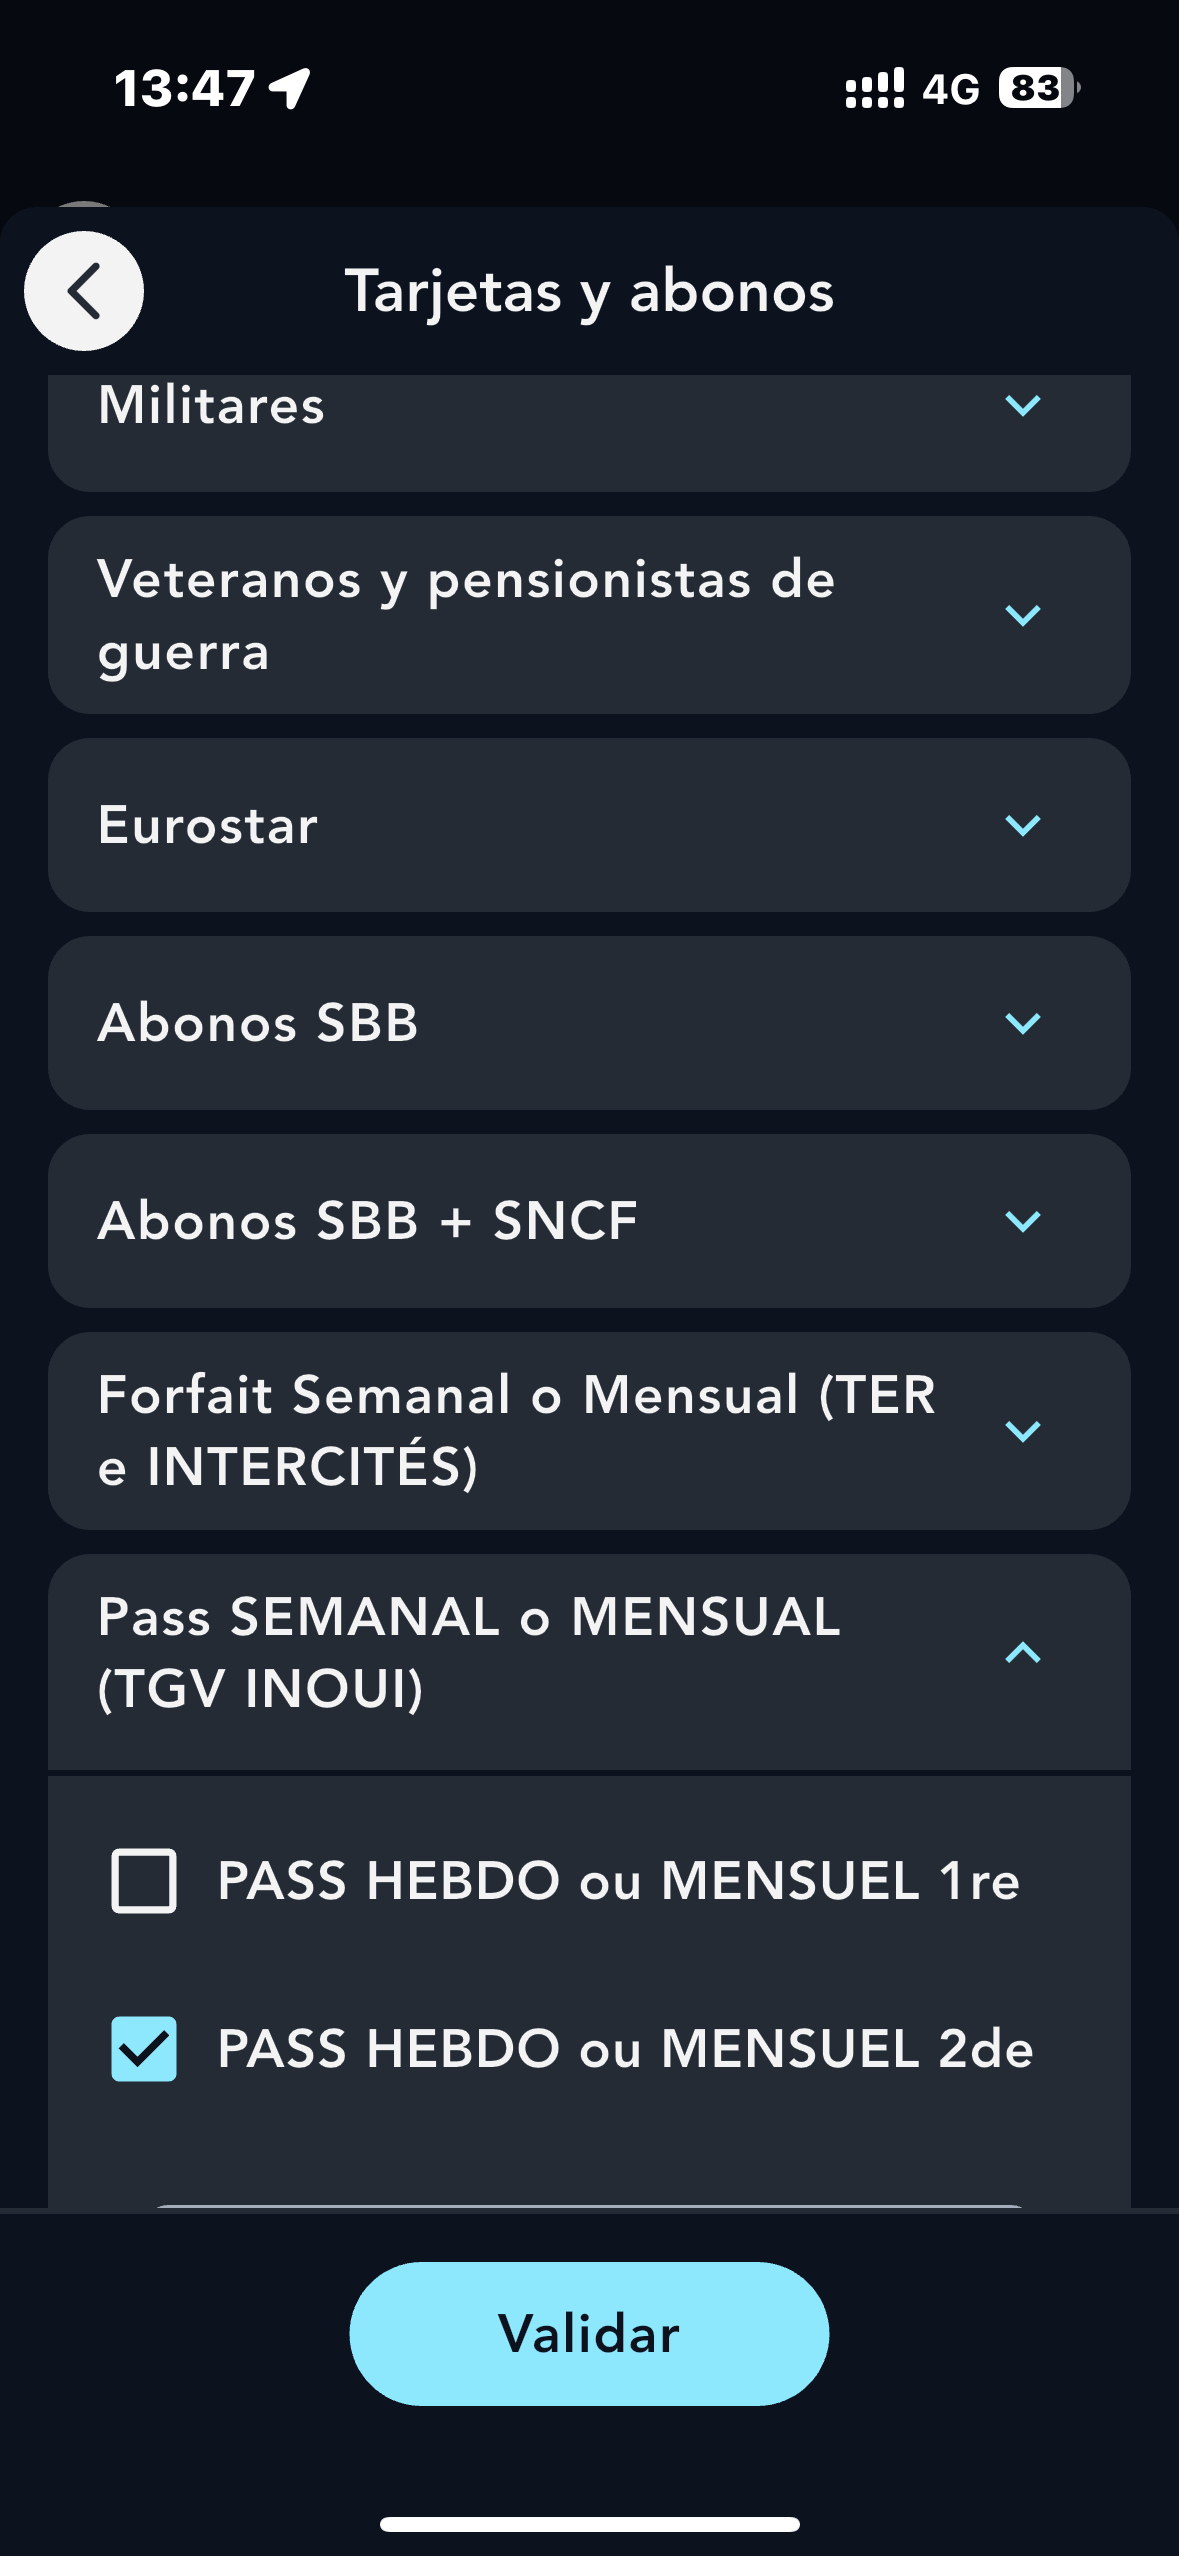Tap the PASS HEBDO ou MENSUEL 2de text

625,2049
